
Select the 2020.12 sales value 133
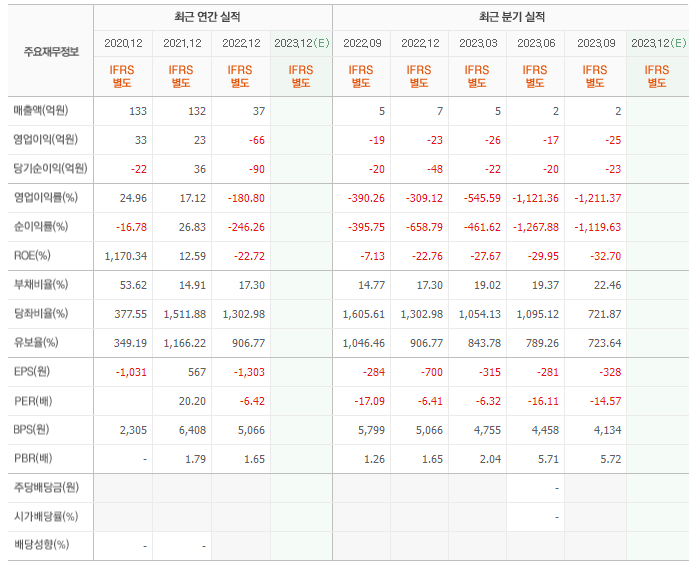pyautogui.click(x=138, y=111)
